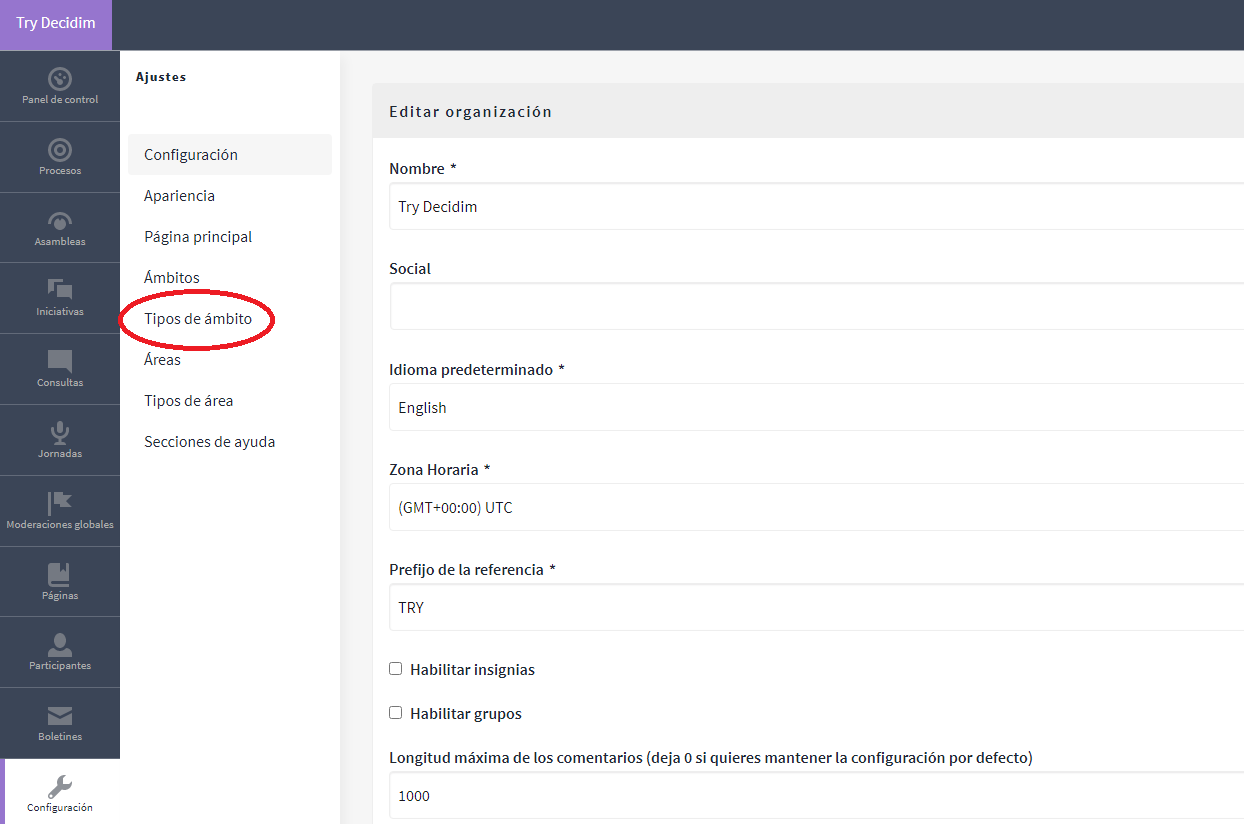Viewport: 1244px width, 824px height.
Task: Open the Consultas speech bubble icon
Action: 60,362
